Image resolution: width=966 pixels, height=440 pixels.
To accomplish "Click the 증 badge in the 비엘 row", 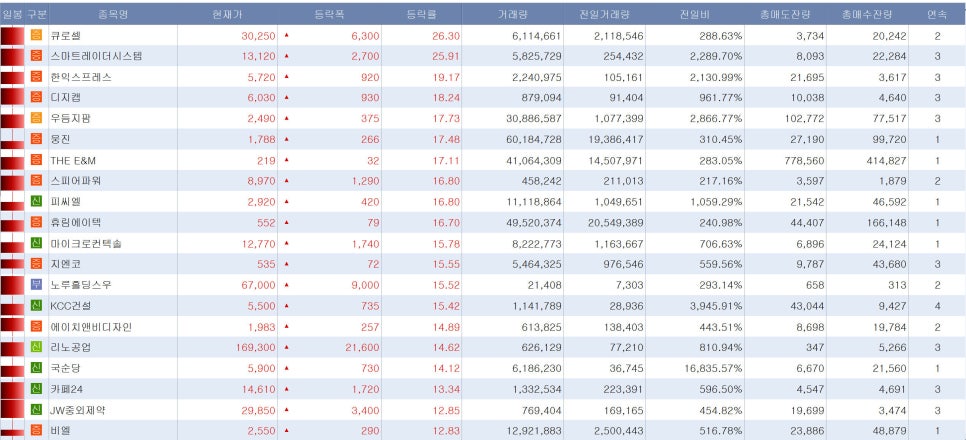I will click(36, 431).
